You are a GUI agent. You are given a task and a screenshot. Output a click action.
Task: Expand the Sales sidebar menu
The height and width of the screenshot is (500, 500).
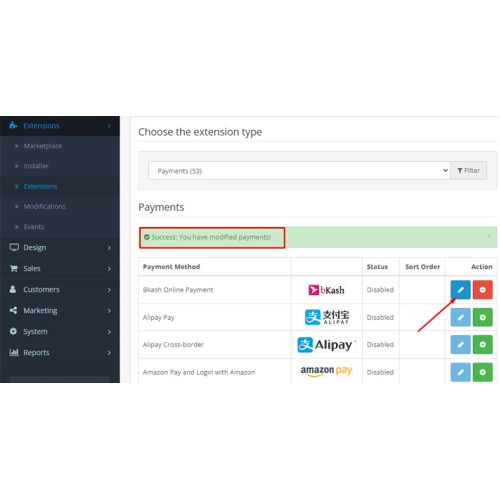pos(60,269)
